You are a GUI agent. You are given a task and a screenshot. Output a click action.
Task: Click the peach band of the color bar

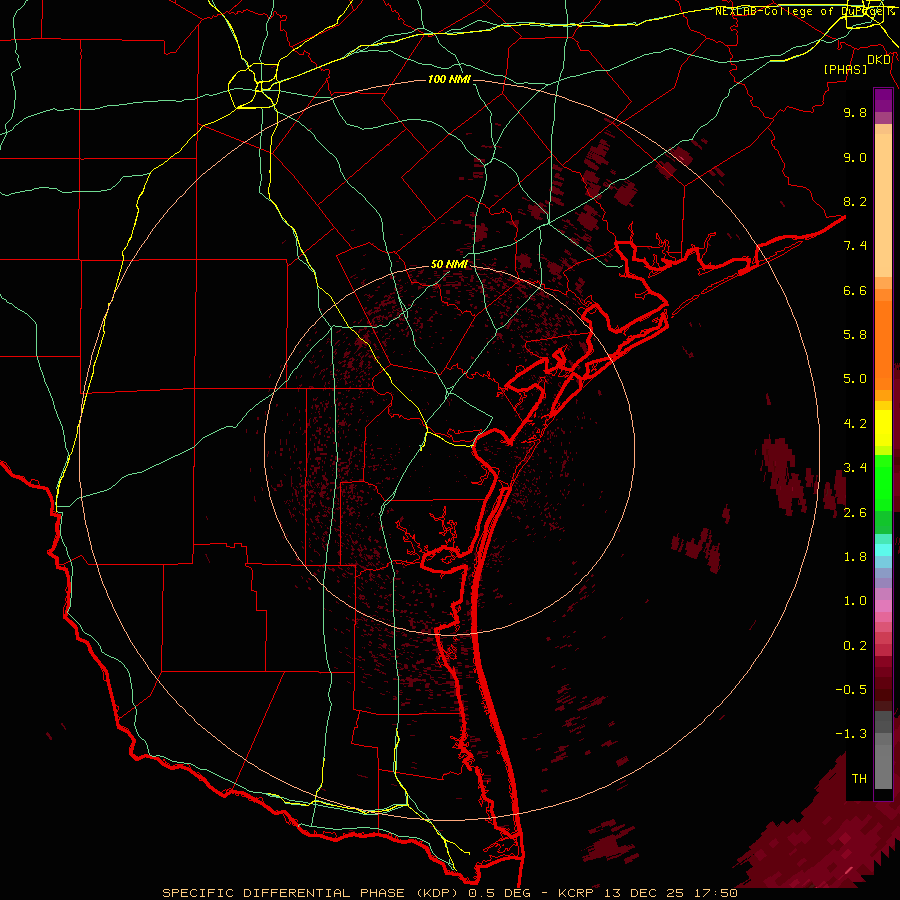[883, 205]
